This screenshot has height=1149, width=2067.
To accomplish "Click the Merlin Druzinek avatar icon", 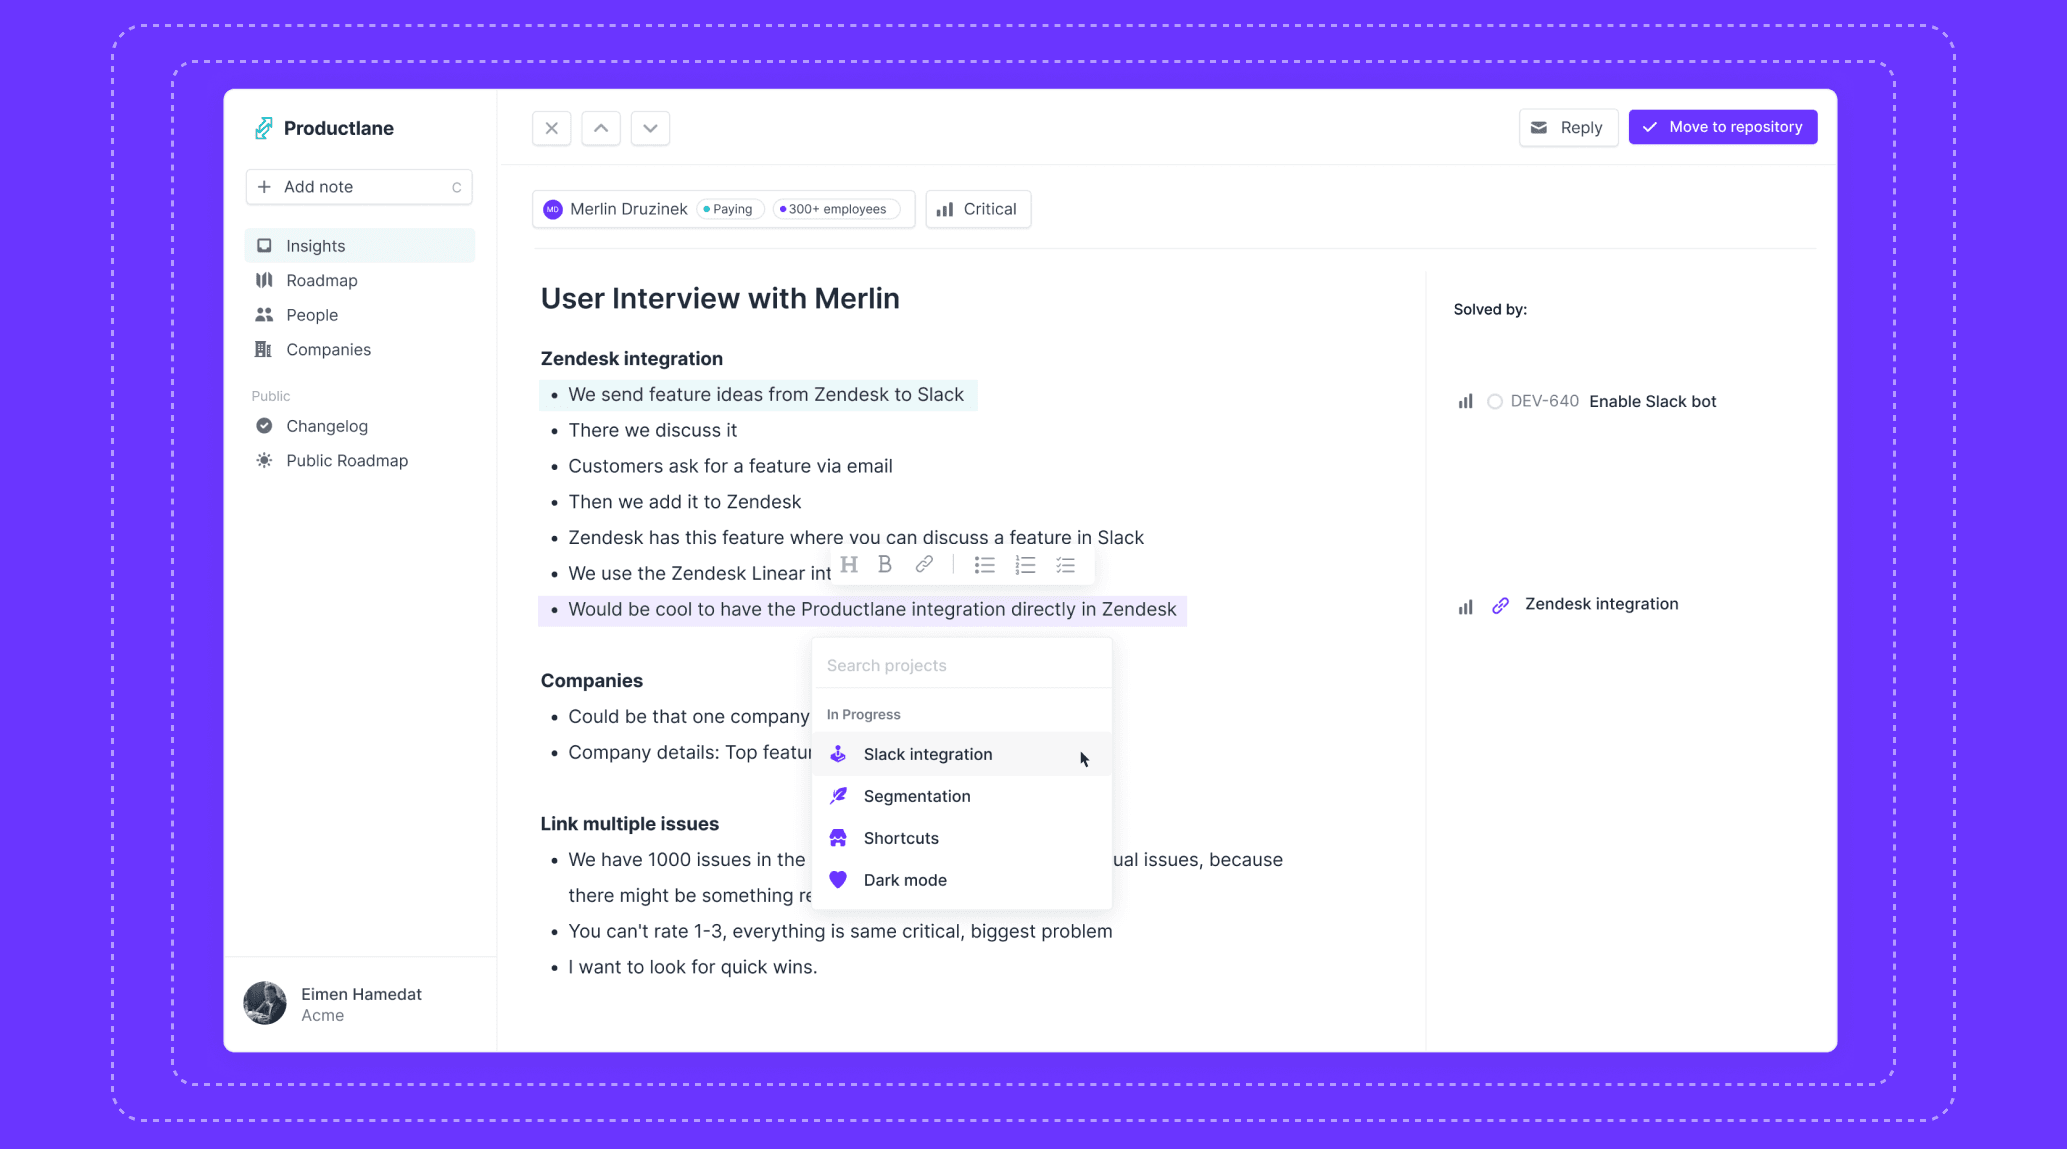I will tap(553, 209).
